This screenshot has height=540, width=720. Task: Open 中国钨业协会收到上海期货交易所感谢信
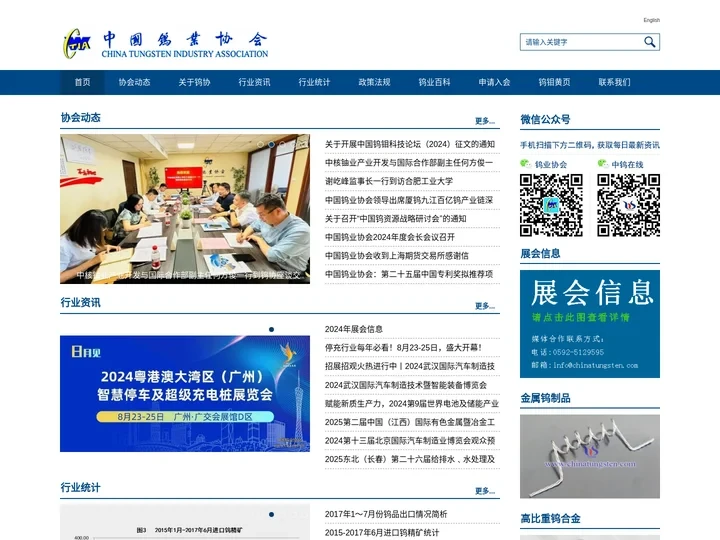[x=397, y=255]
